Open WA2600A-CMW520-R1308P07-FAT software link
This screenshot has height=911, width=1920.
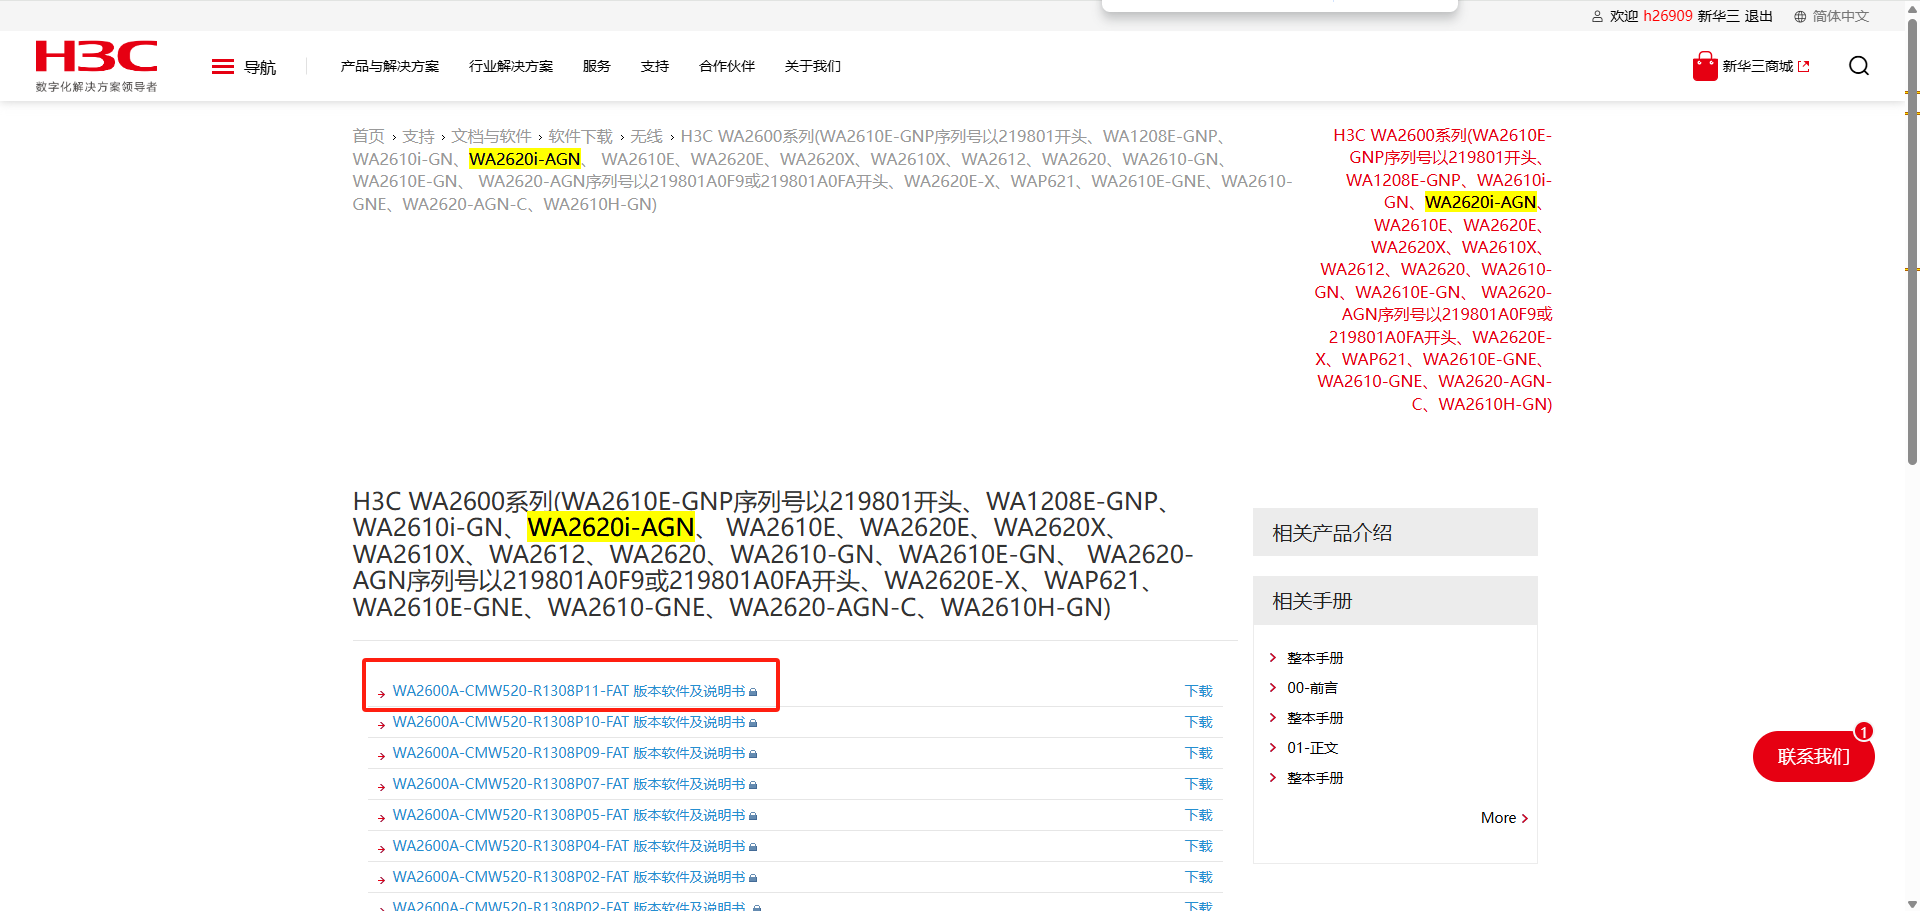(569, 784)
